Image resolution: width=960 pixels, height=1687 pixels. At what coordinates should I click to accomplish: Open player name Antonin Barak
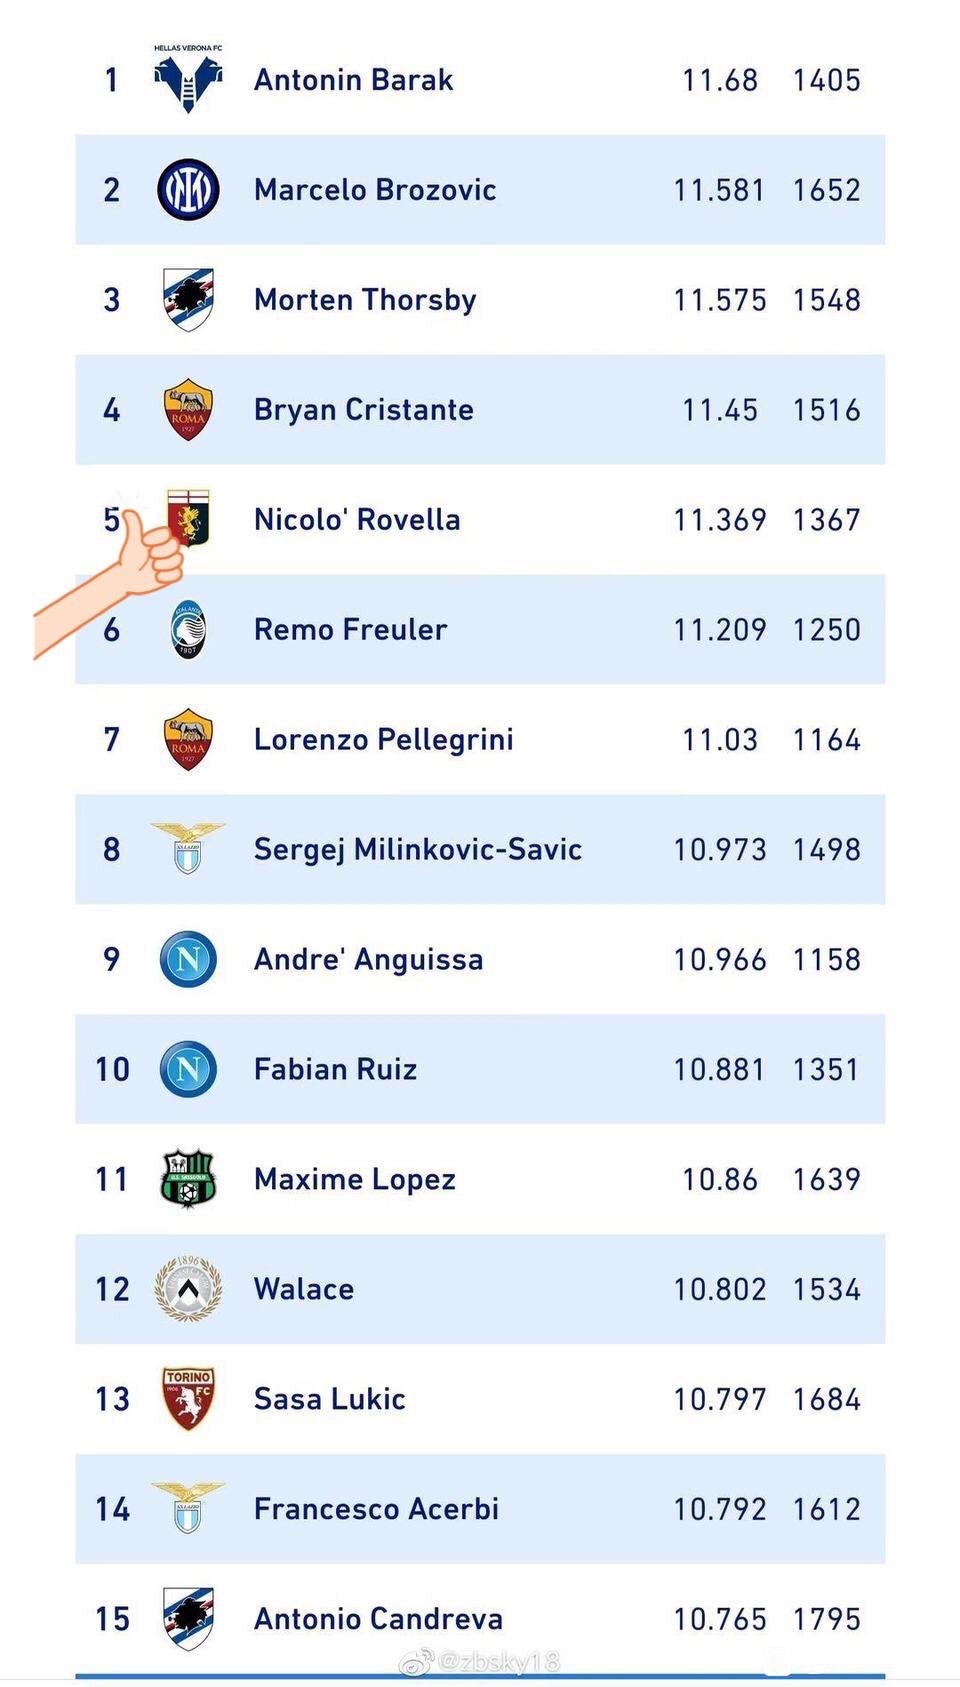[353, 80]
